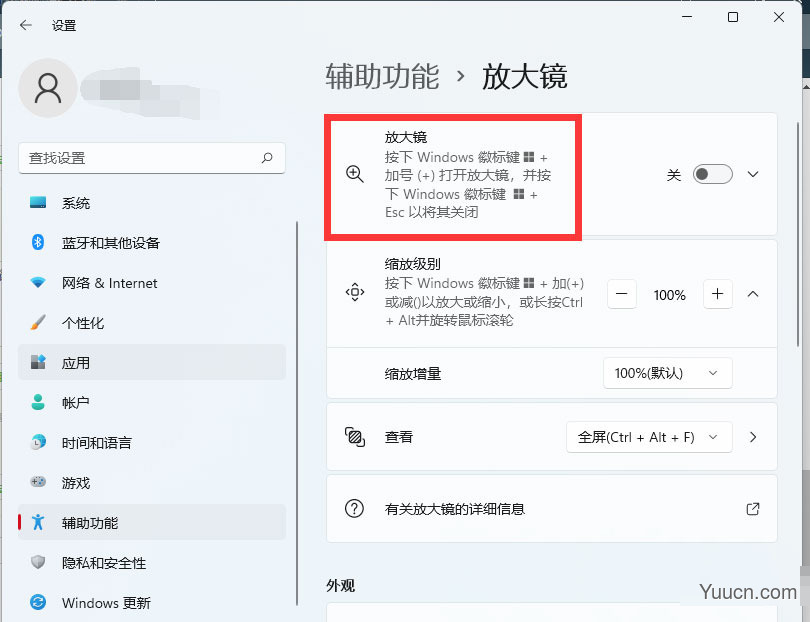Image resolution: width=810 pixels, height=622 pixels.
Task: Open 网络 & Internet settings category
Action: (151, 283)
